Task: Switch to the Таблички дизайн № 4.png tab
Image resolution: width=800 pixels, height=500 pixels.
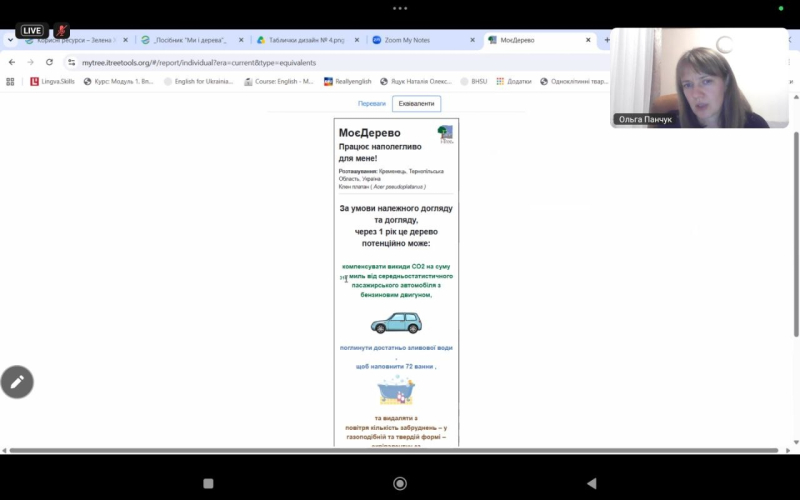Action: pos(309,40)
